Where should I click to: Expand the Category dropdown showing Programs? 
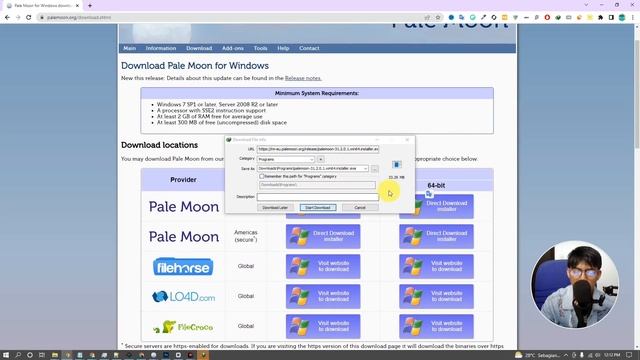[286, 159]
